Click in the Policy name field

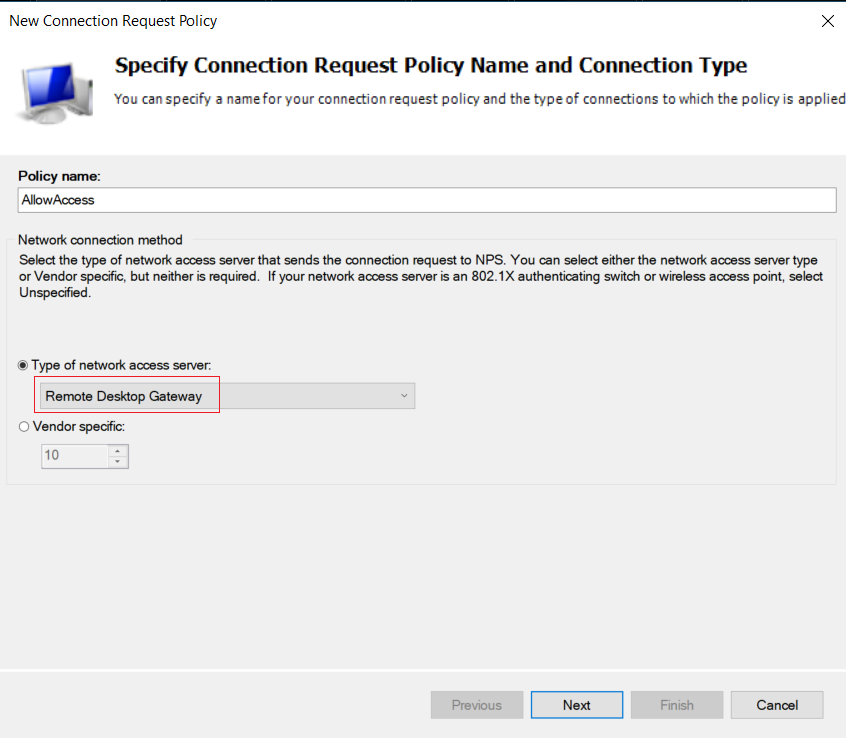click(x=427, y=200)
